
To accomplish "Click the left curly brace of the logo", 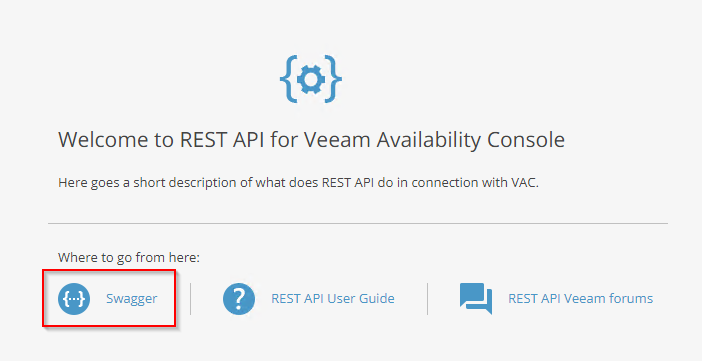I will [288, 79].
